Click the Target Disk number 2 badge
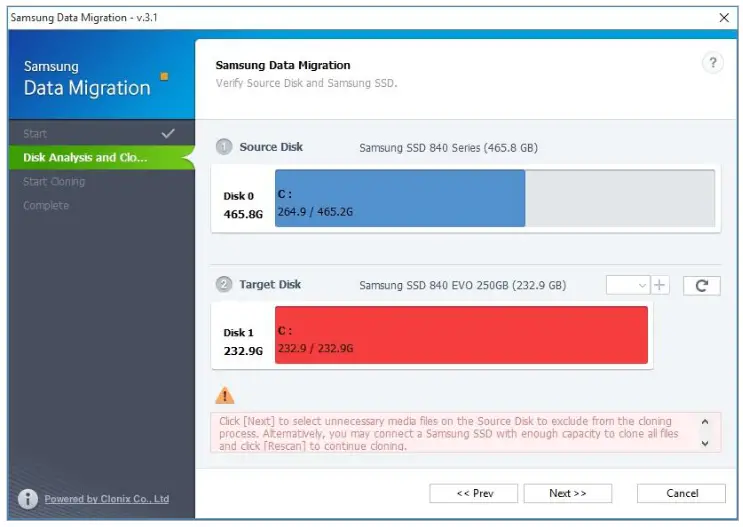Screen dimensions: 743x527 [x=224, y=284]
